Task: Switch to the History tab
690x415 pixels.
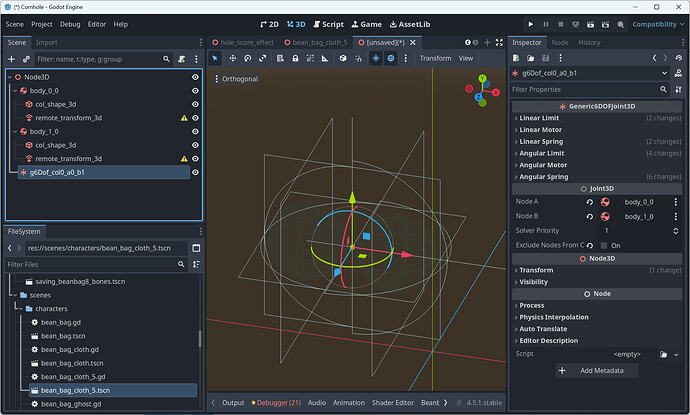Action: pyautogui.click(x=589, y=42)
